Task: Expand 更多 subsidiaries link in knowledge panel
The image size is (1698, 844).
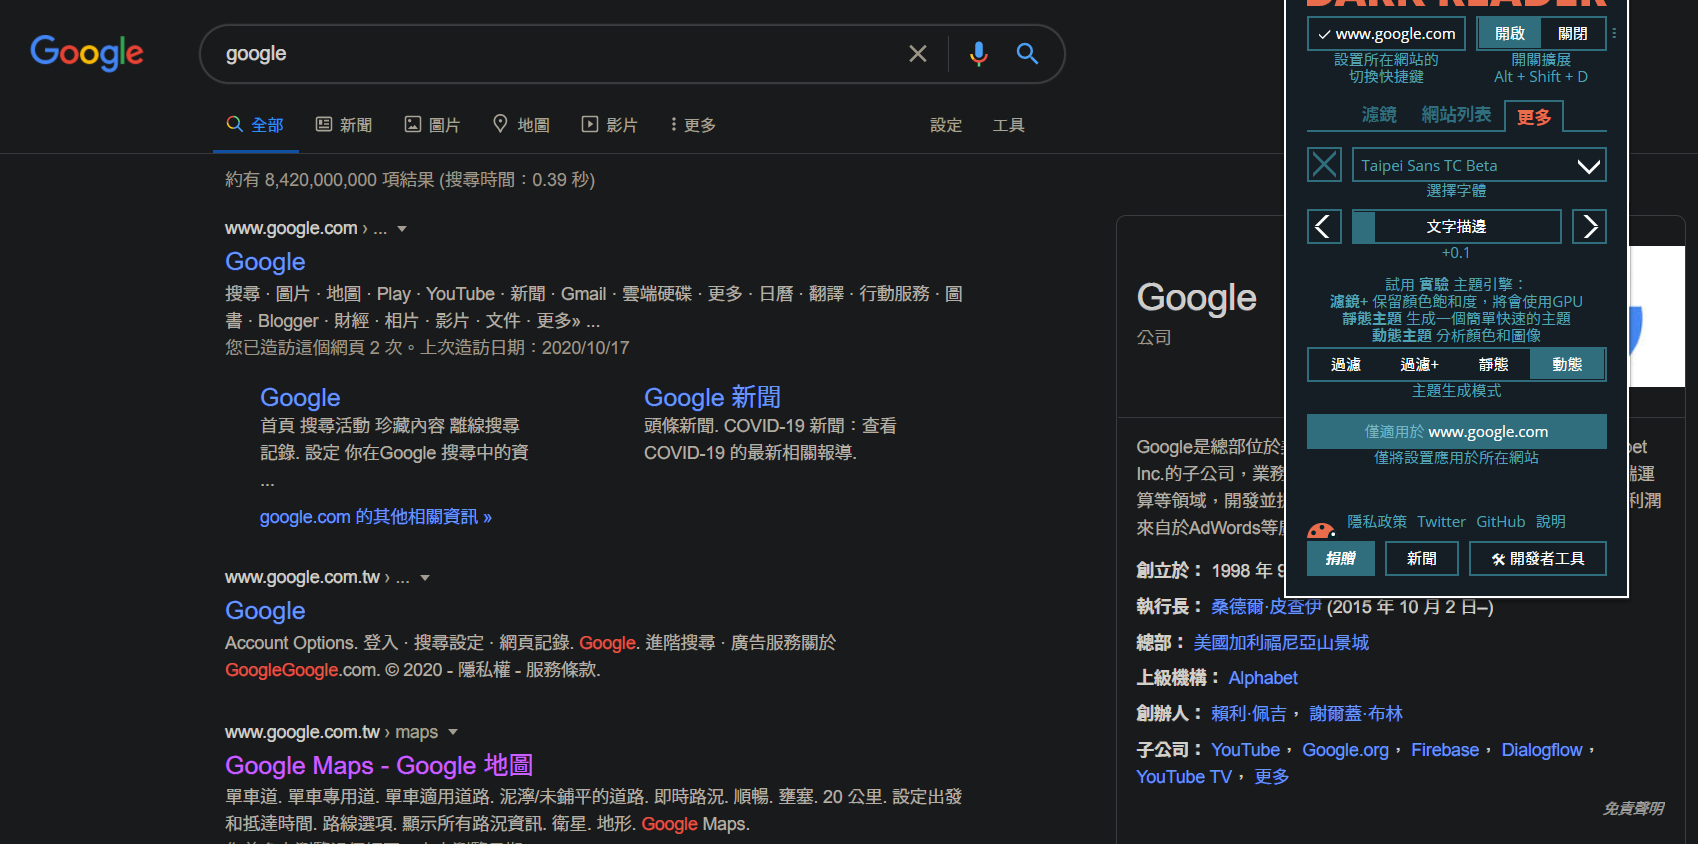Action: [1272, 777]
